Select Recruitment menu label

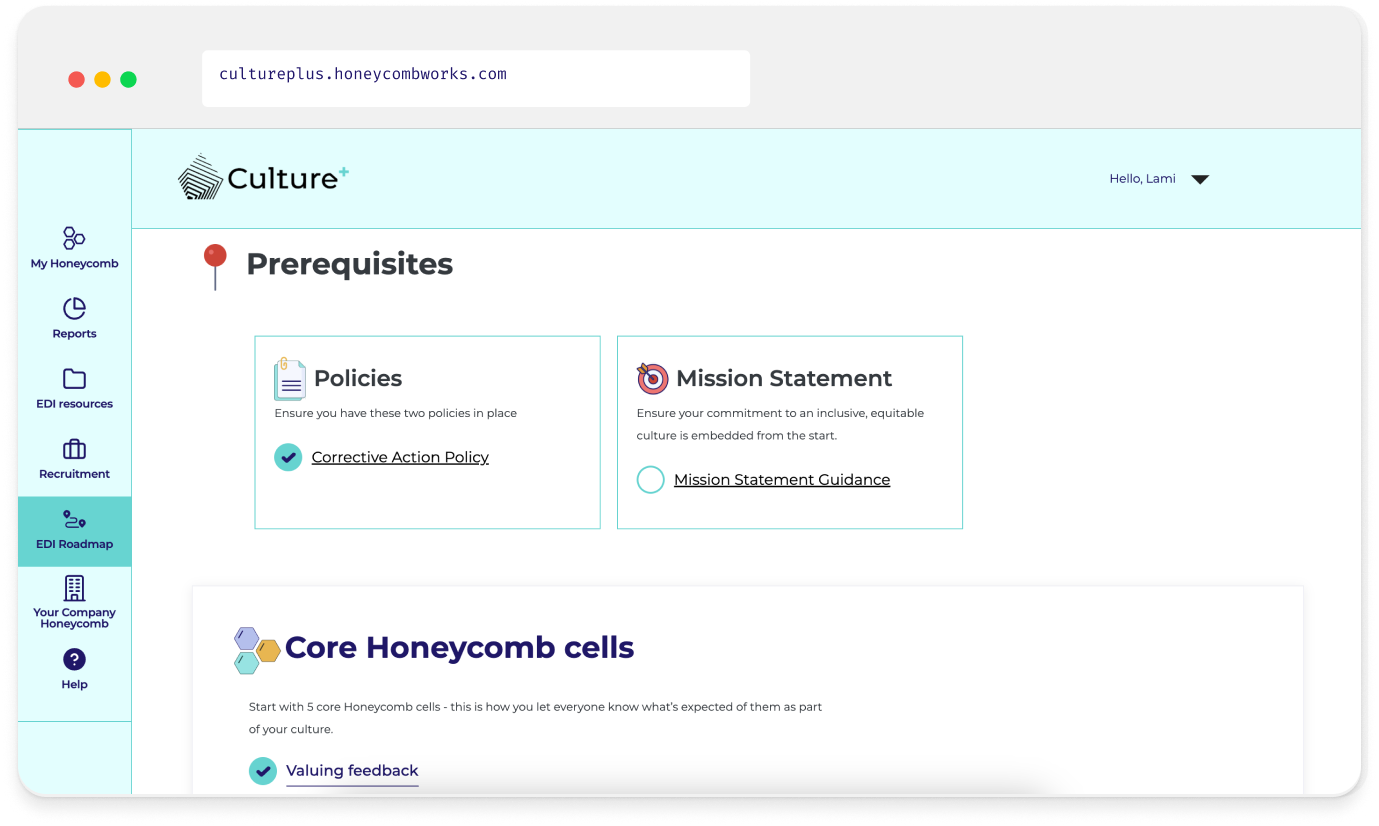(74, 474)
